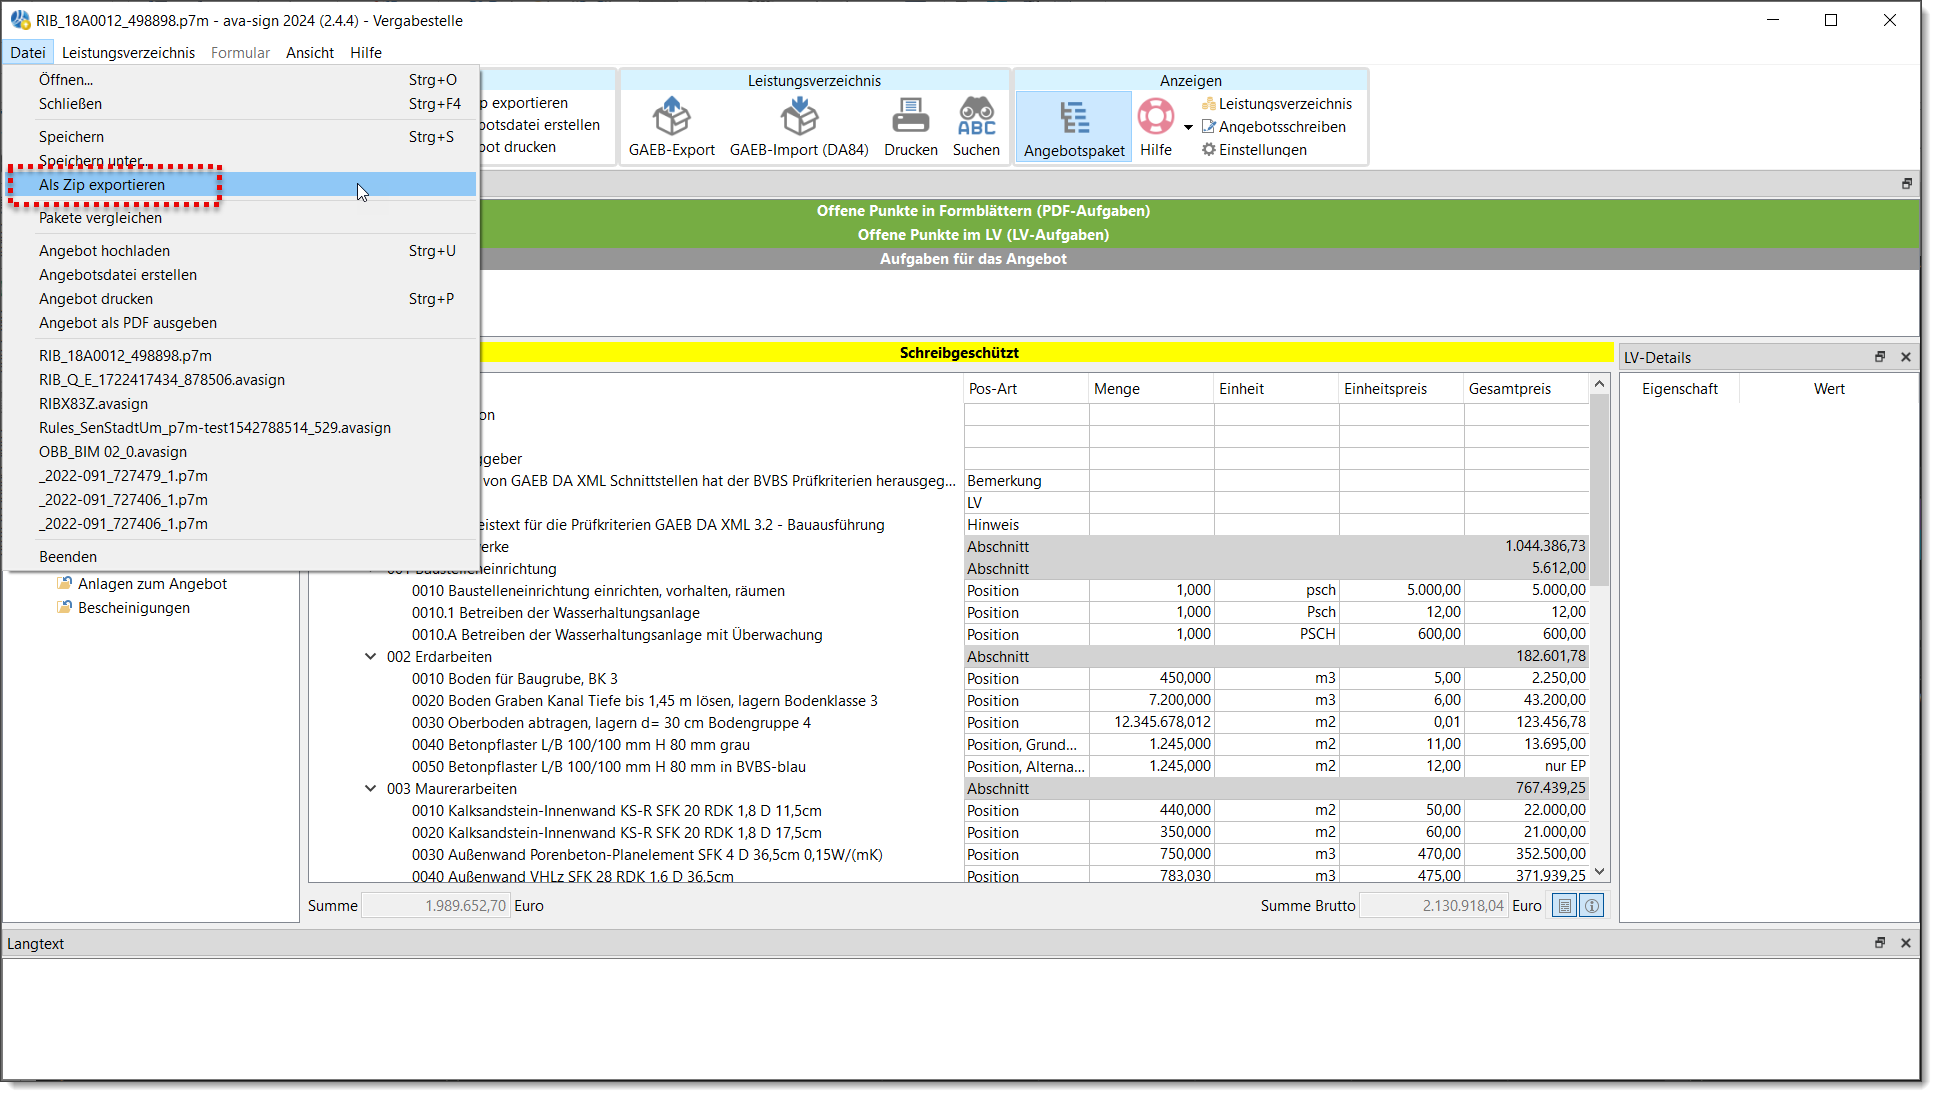Click the Eigenschaft header in LV-Details
The width and height of the screenshot is (1937, 1097).
1680,389
